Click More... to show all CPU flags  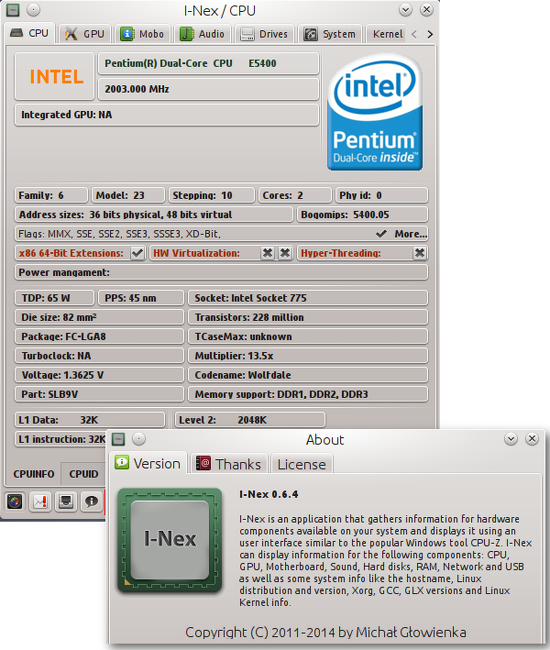point(410,234)
